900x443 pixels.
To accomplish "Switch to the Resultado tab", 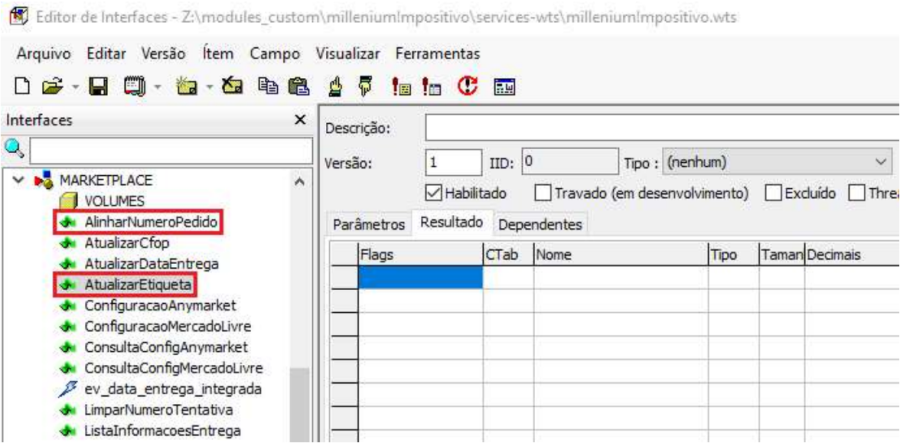I will [x=451, y=223].
